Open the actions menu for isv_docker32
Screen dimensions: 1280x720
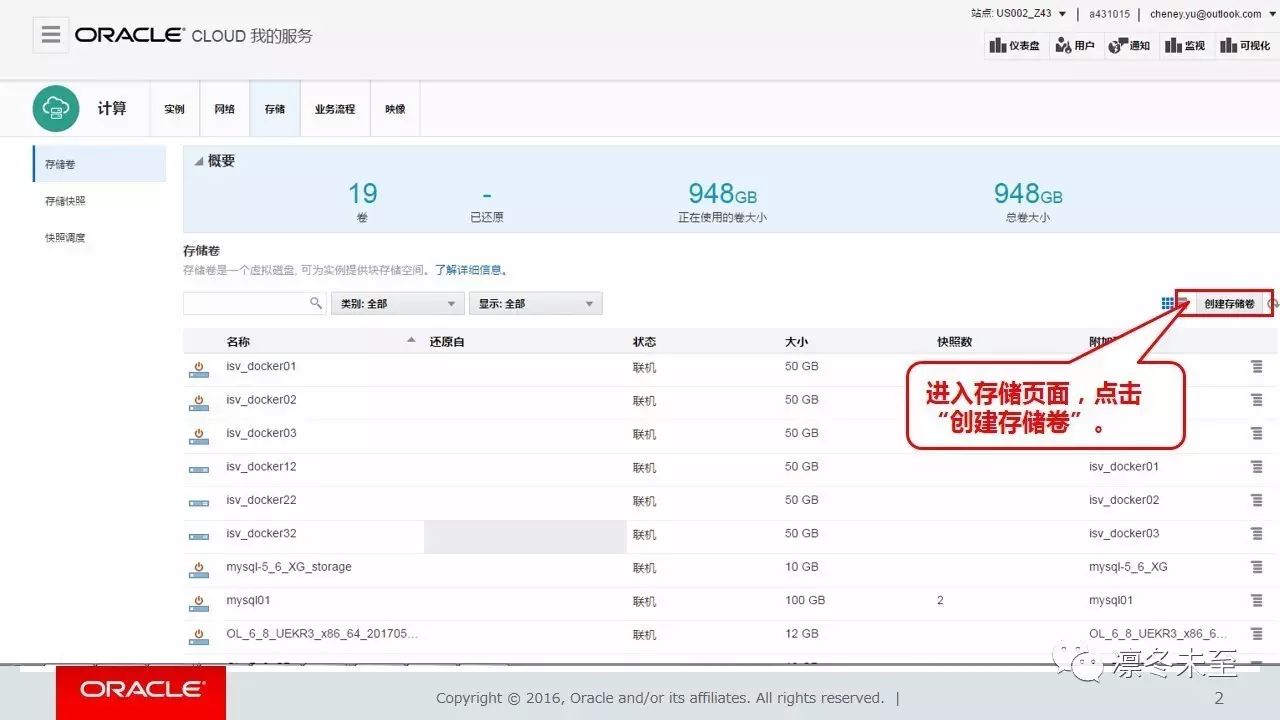[1257, 534]
